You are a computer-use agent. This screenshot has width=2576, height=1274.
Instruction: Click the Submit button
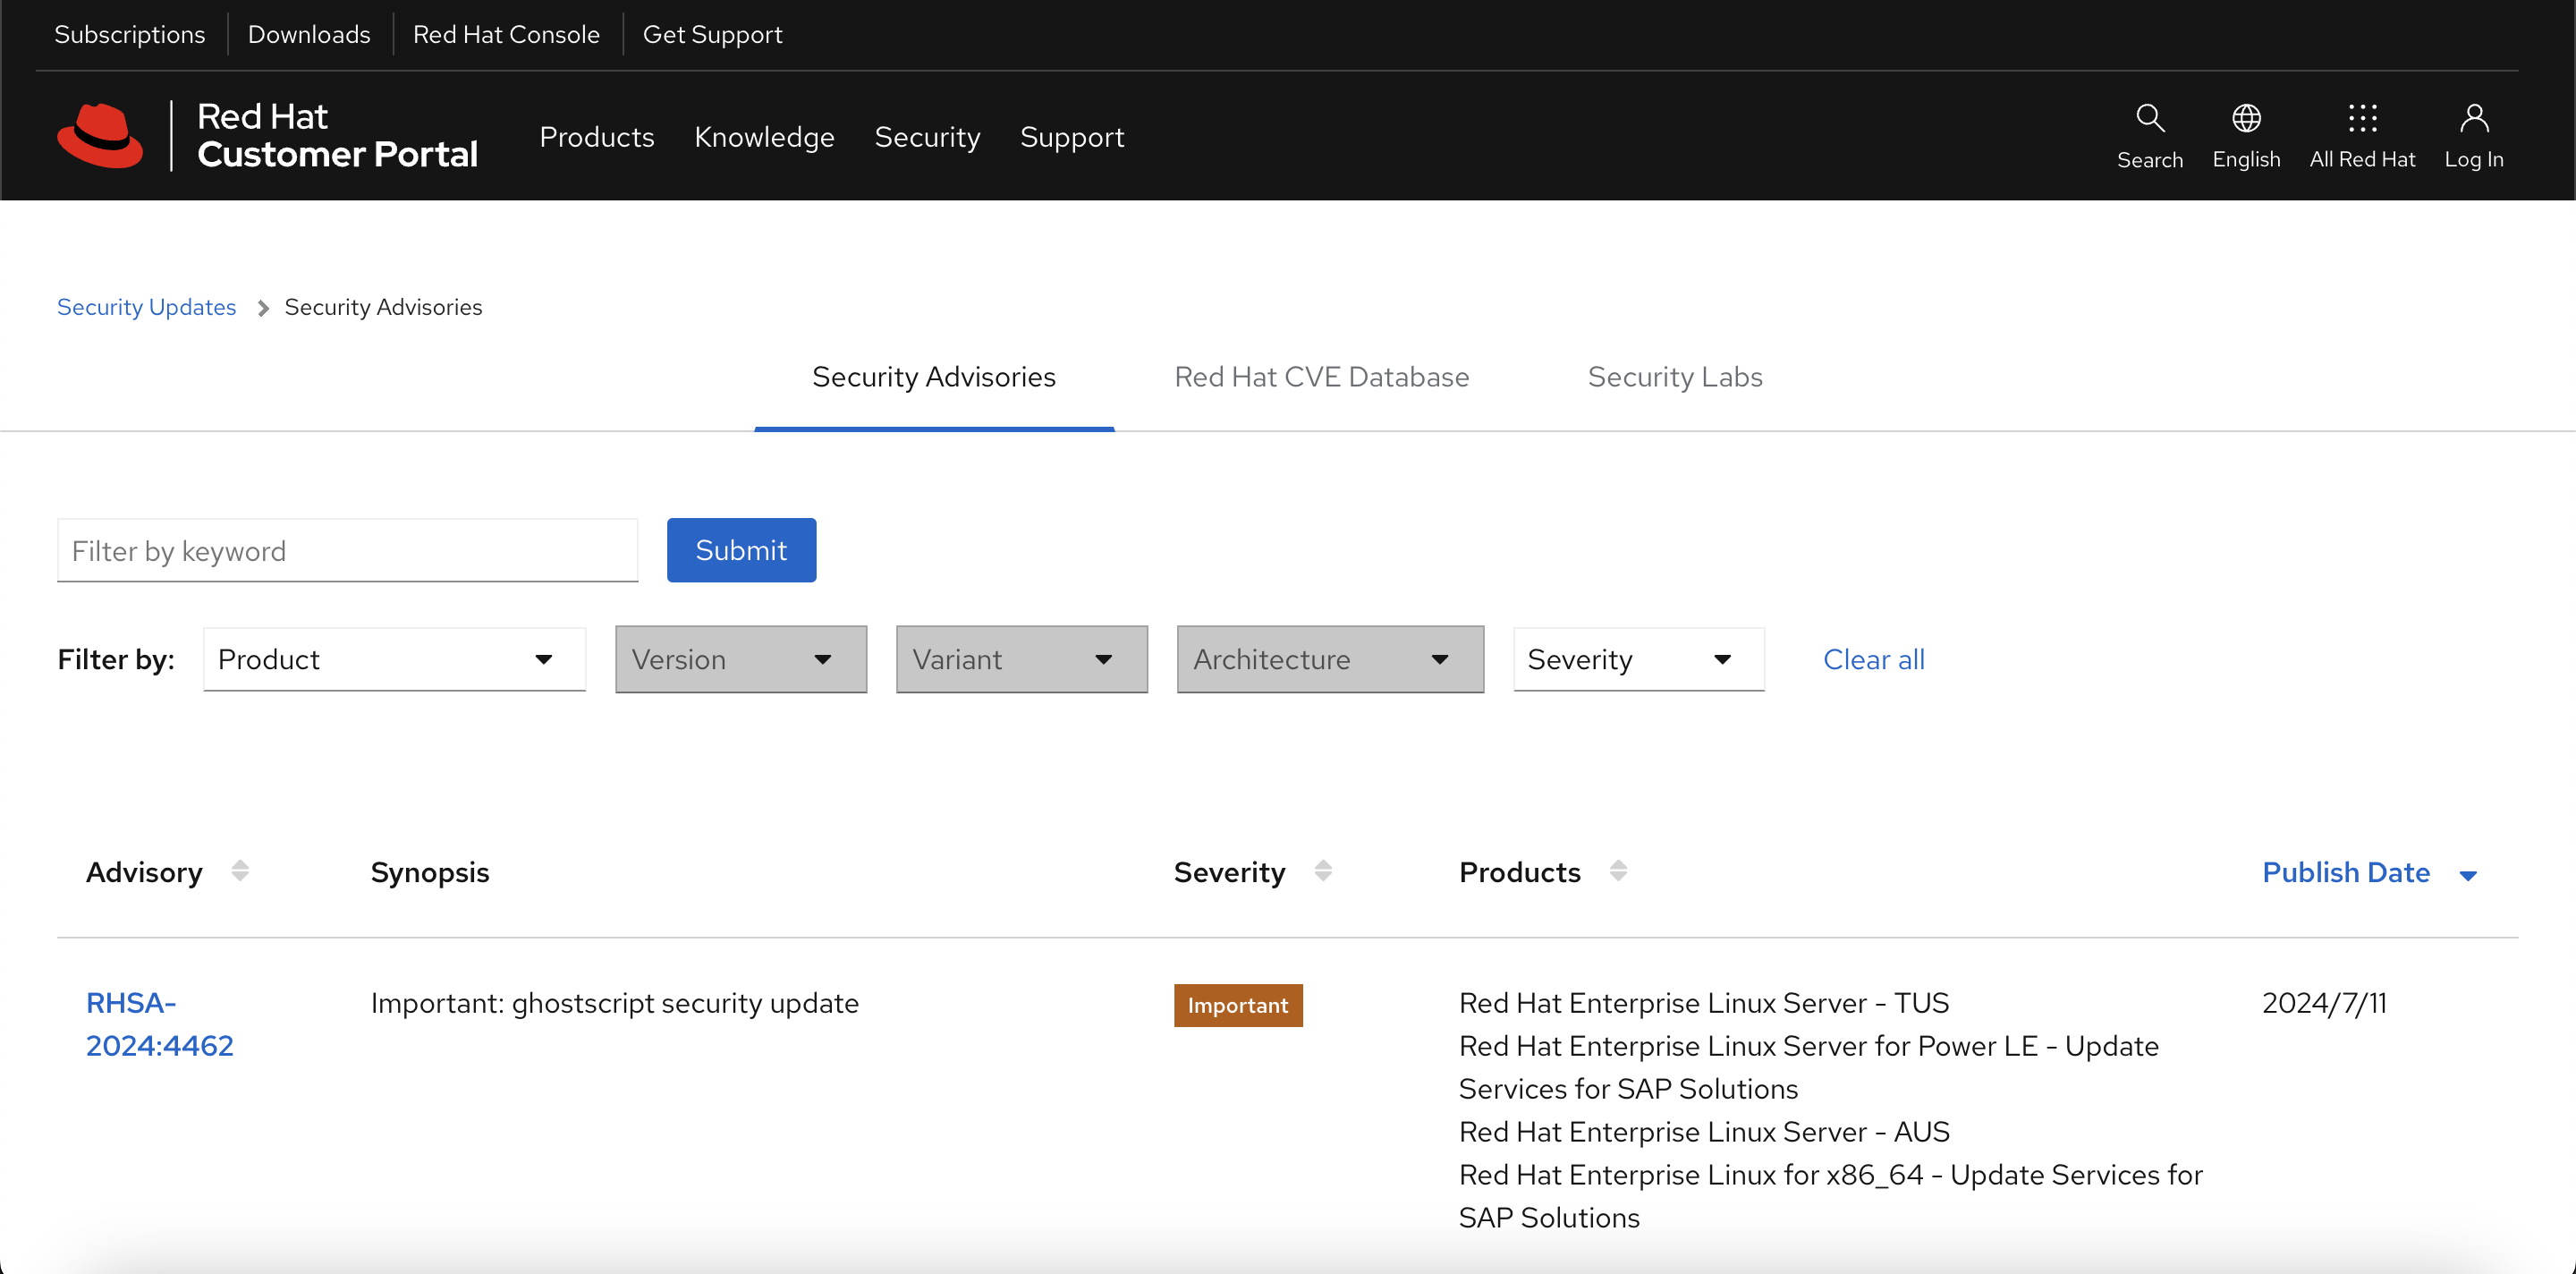coord(741,550)
